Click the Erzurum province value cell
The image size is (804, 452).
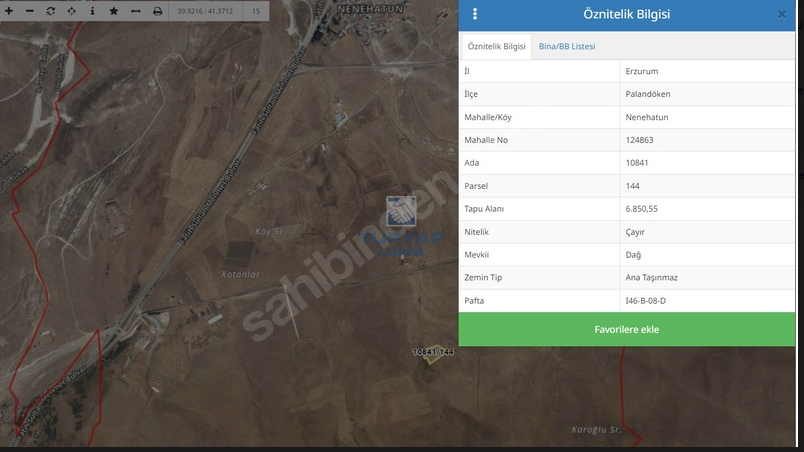tap(641, 72)
